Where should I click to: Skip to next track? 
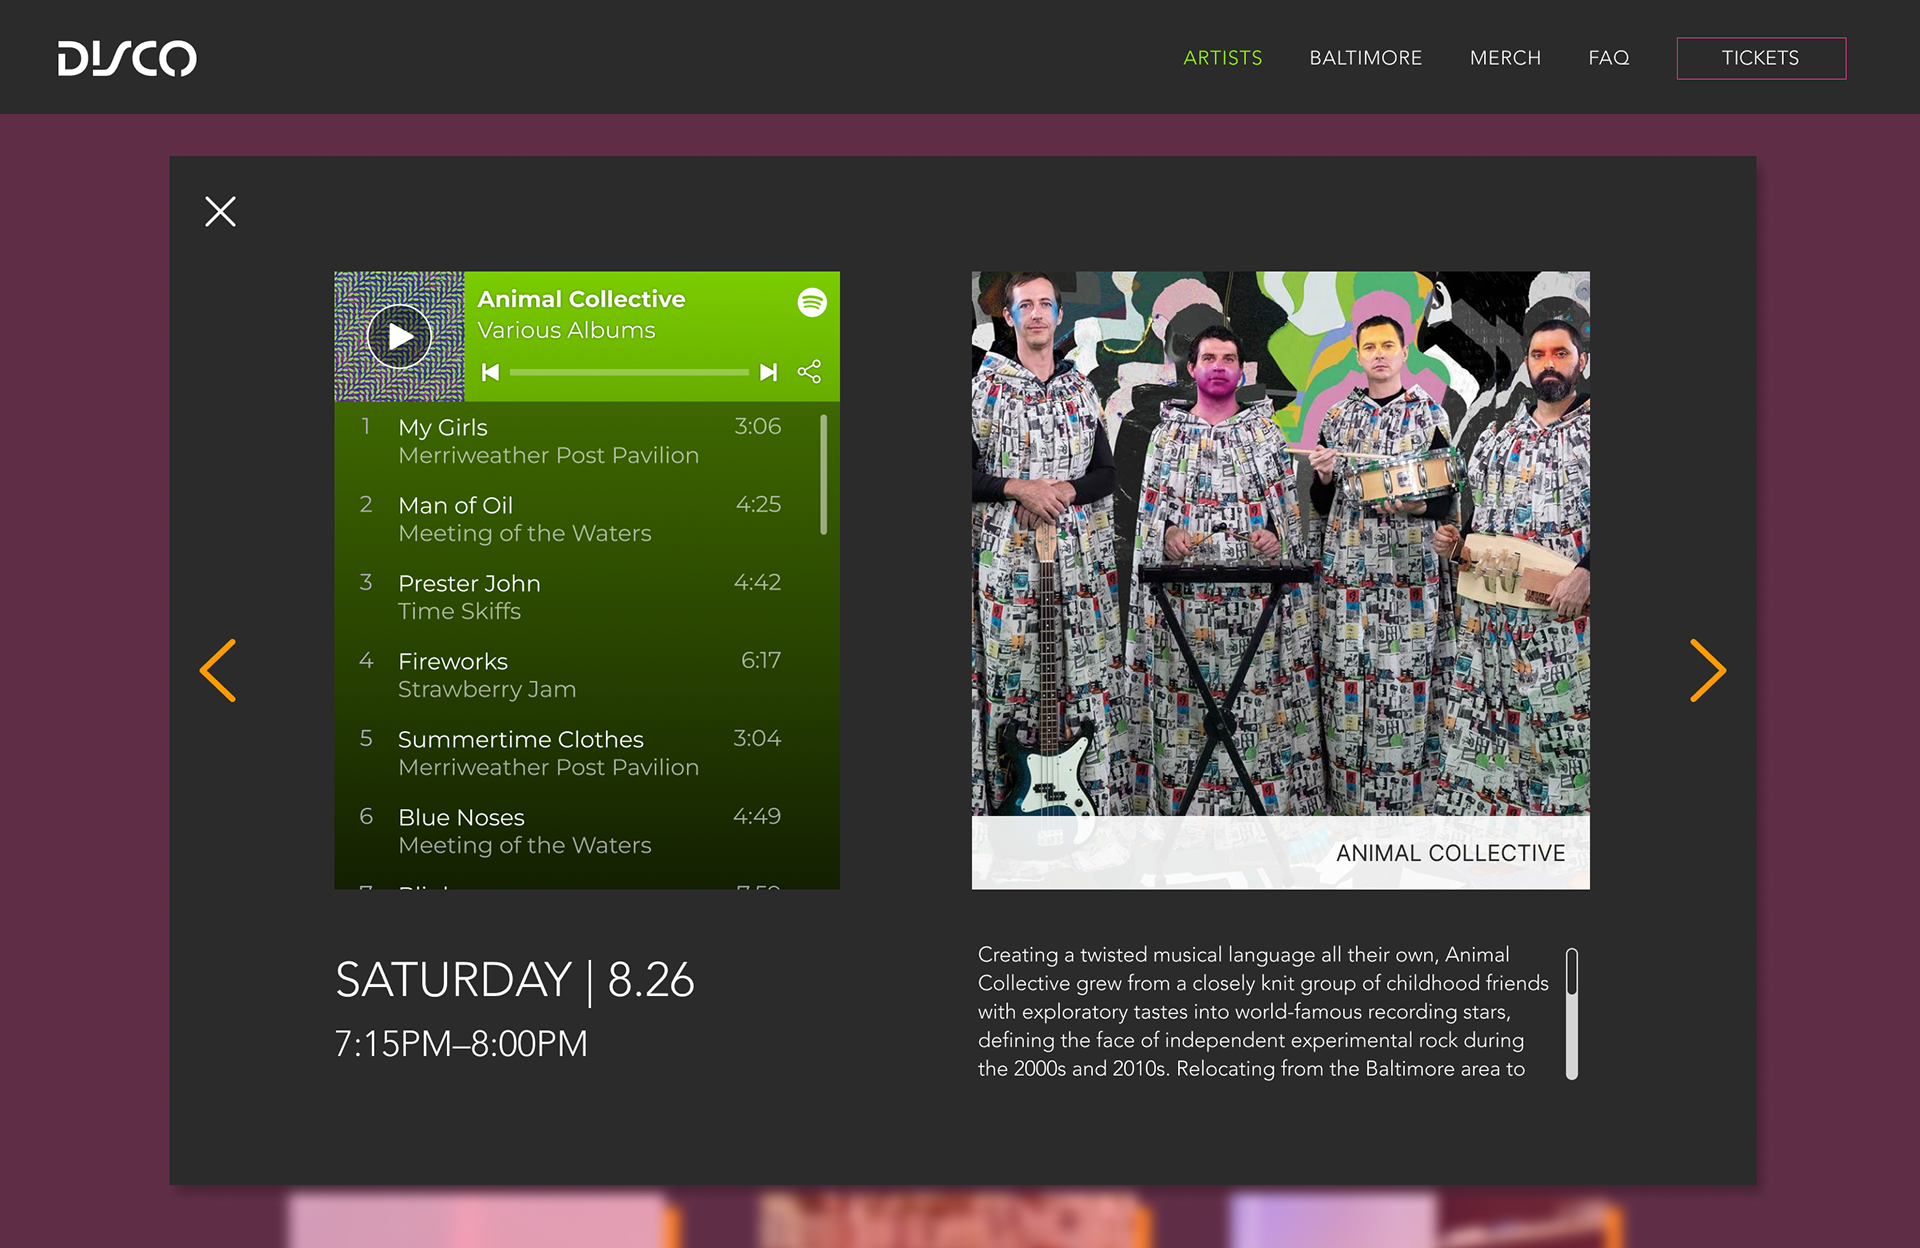click(x=768, y=372)
